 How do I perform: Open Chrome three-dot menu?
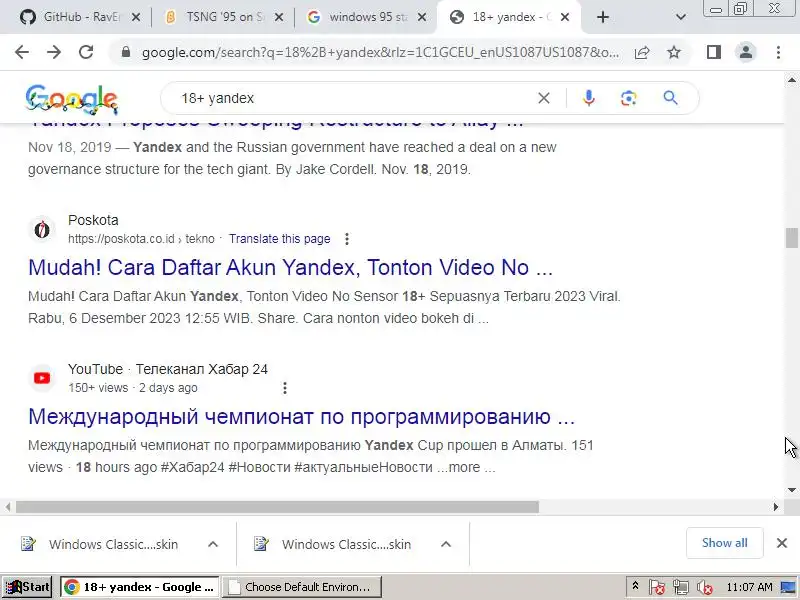(778, 52)
